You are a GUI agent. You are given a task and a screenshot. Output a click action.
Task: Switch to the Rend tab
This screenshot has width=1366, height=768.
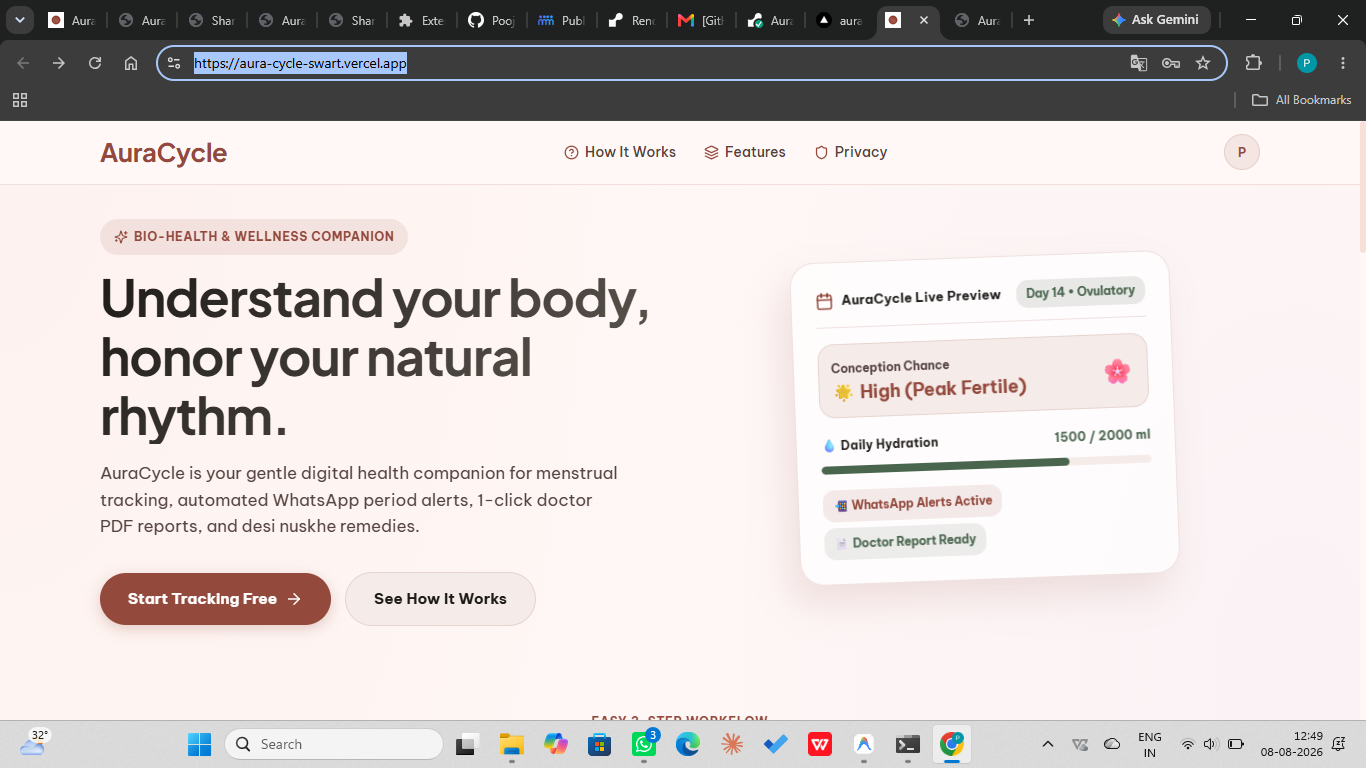point(631,20)
